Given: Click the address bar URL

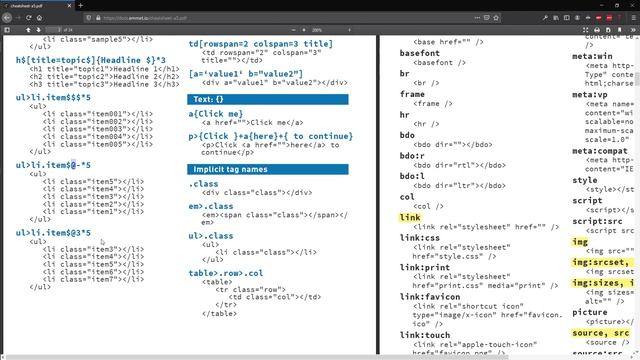Looking at the screenshot, I should 145,18.
